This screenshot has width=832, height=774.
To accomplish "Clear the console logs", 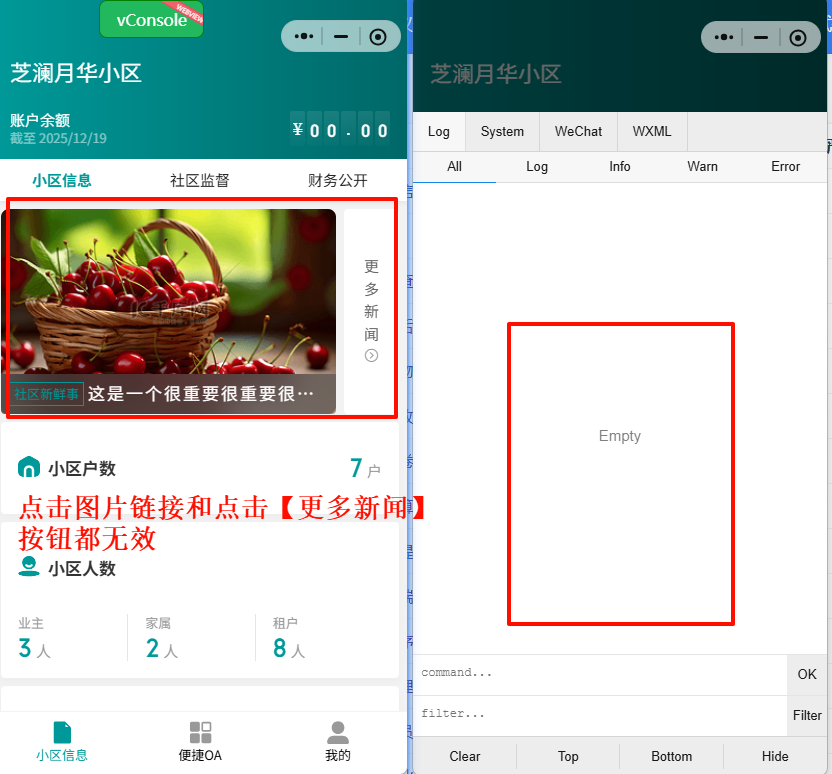I will pyautogui.click(x=464, y=756).
